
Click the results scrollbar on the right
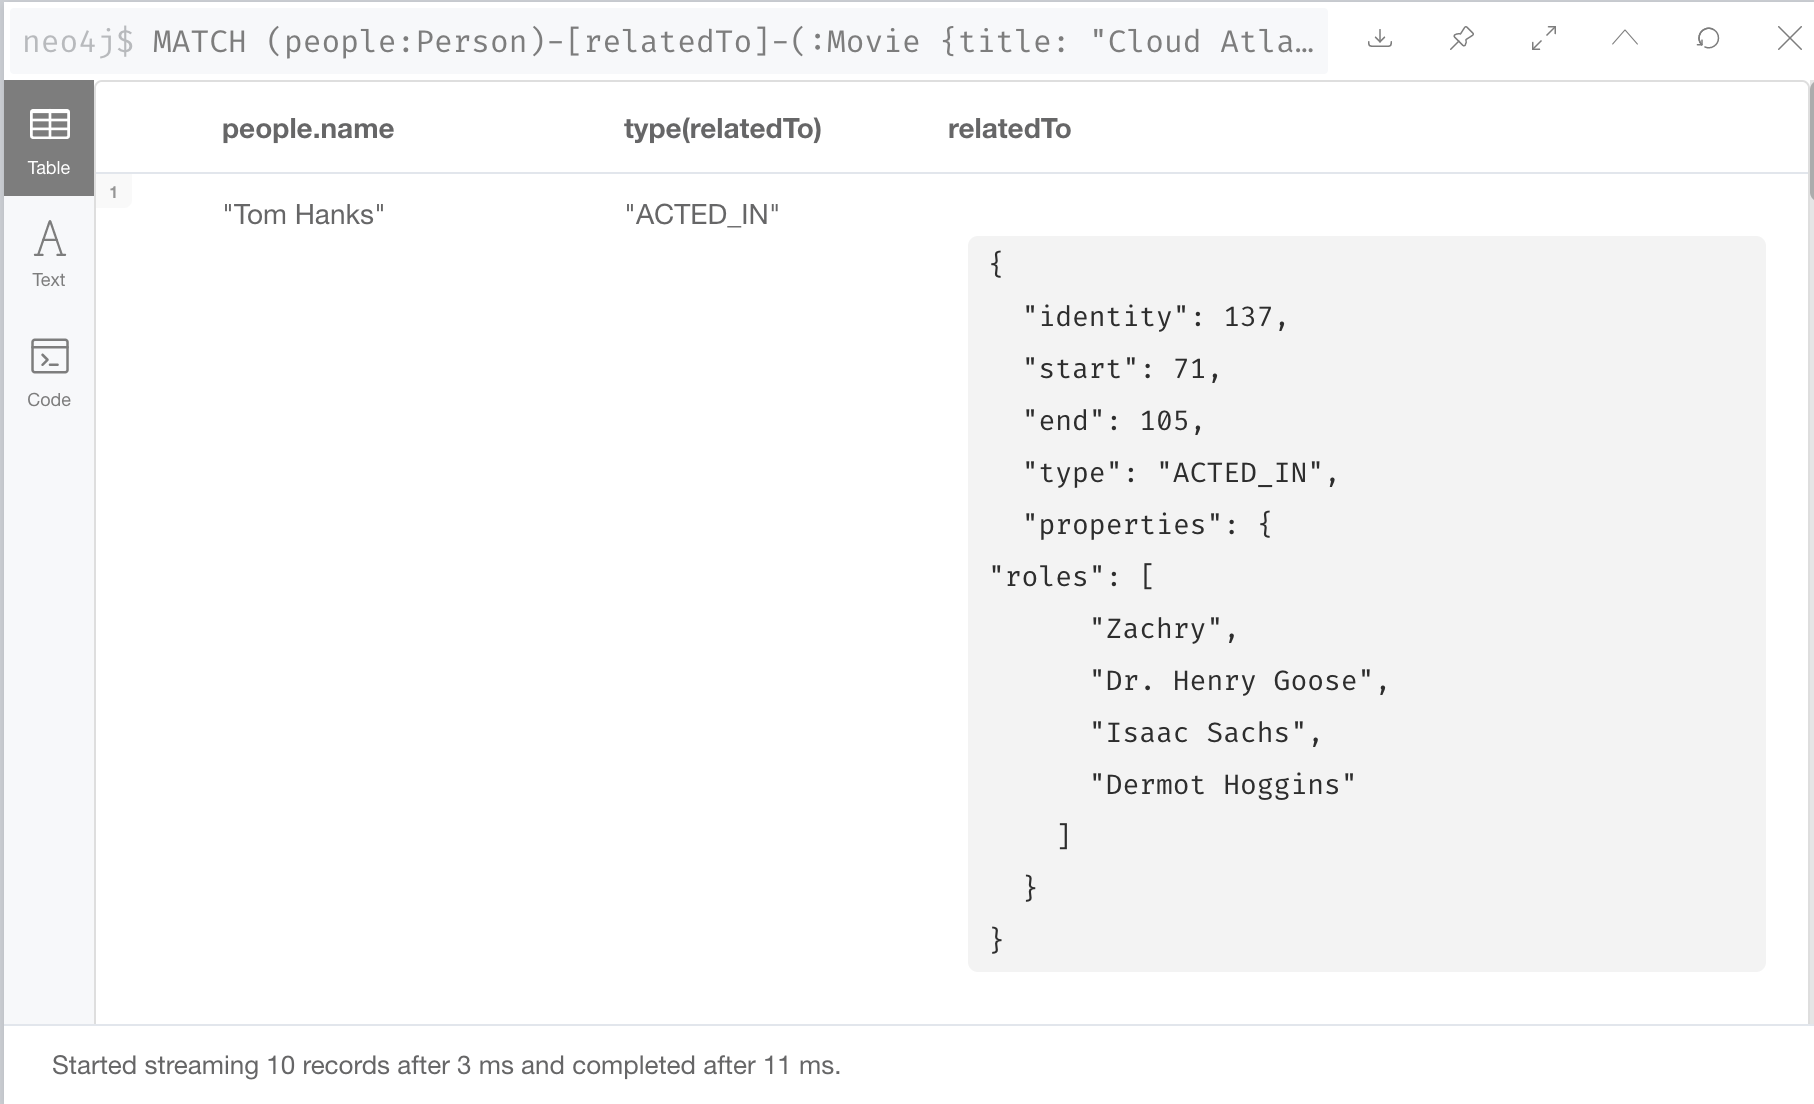[x=1809, y=140]
